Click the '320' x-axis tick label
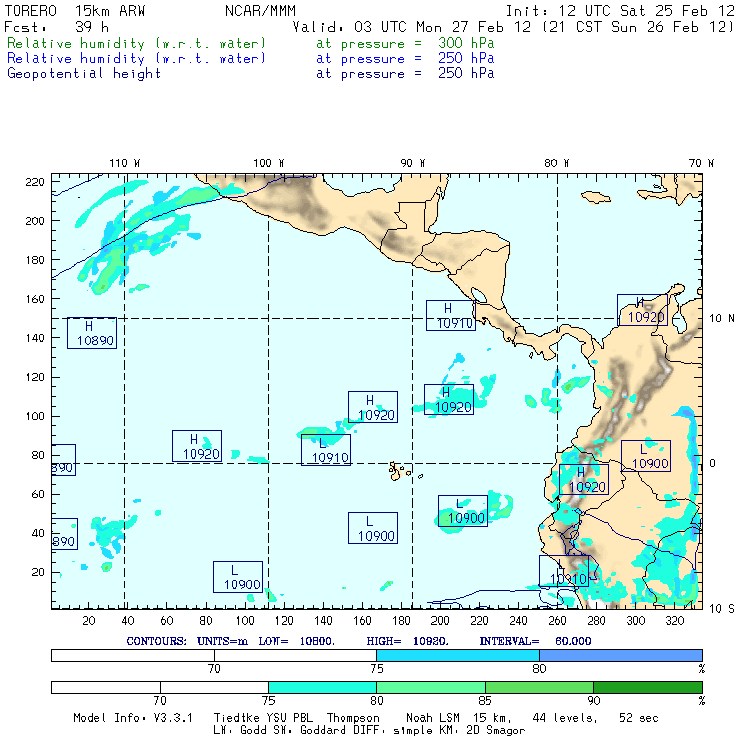The width and height of the screenshot is (740, 740). coord(674,621)
